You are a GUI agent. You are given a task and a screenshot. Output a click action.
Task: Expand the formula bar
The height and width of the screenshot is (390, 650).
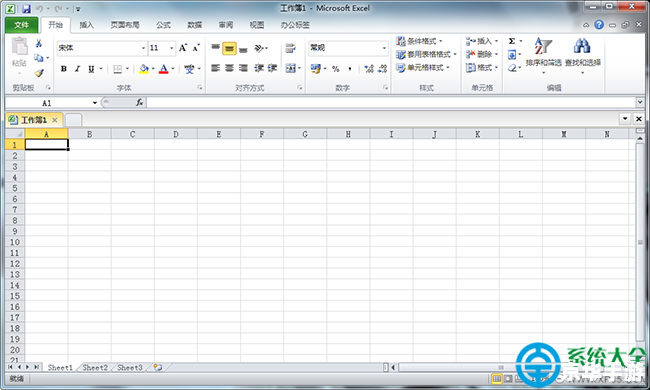pyautogui.click(x=640, y=102)
